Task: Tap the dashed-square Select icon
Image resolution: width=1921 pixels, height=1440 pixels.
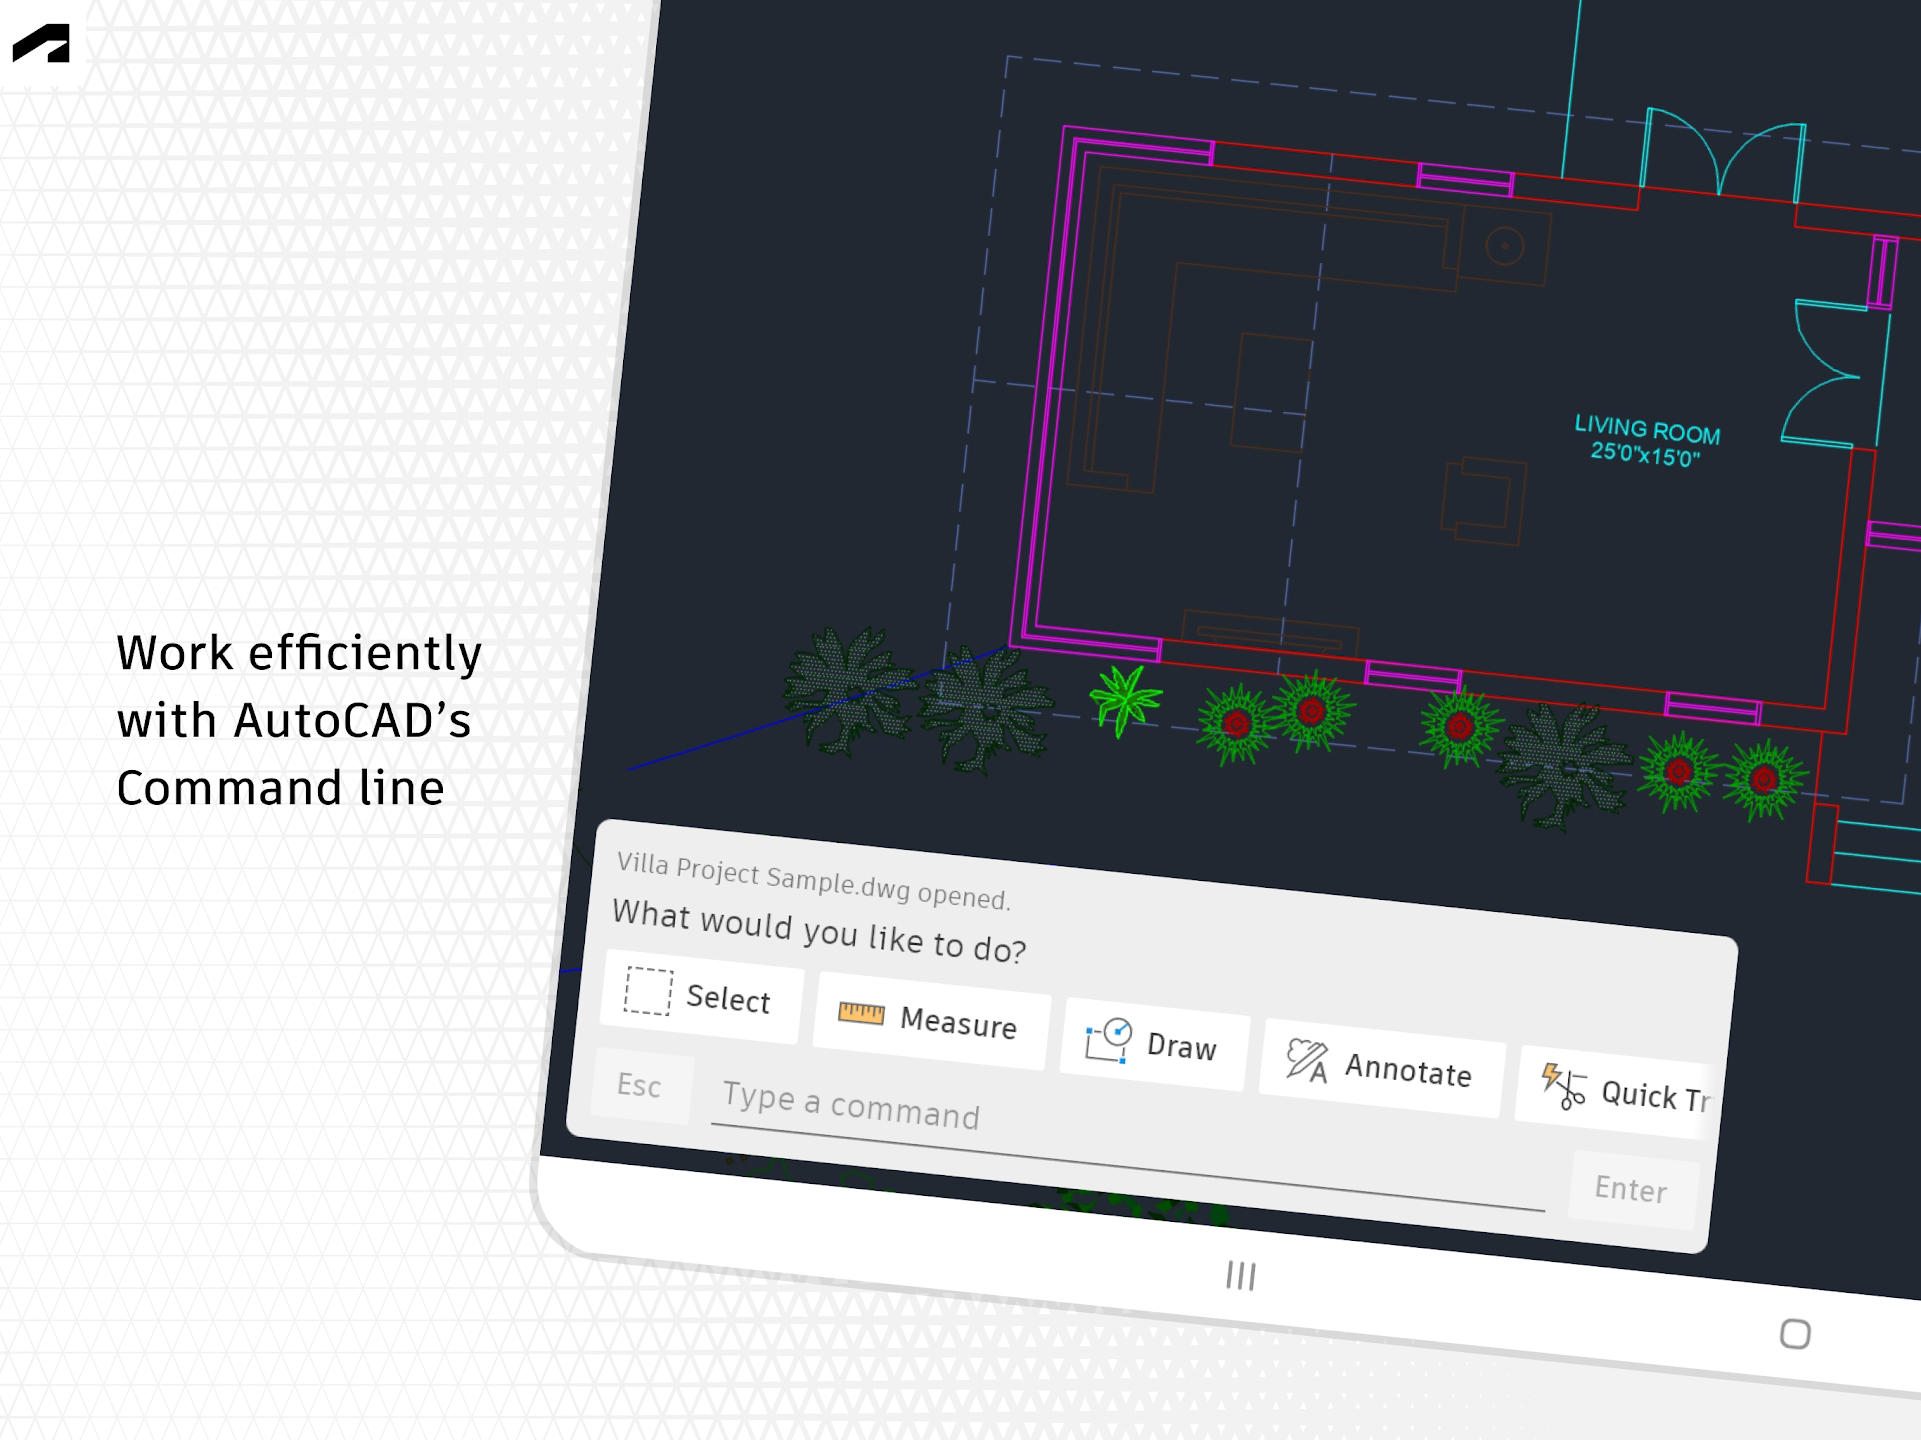Action: (x=648, y=991)
